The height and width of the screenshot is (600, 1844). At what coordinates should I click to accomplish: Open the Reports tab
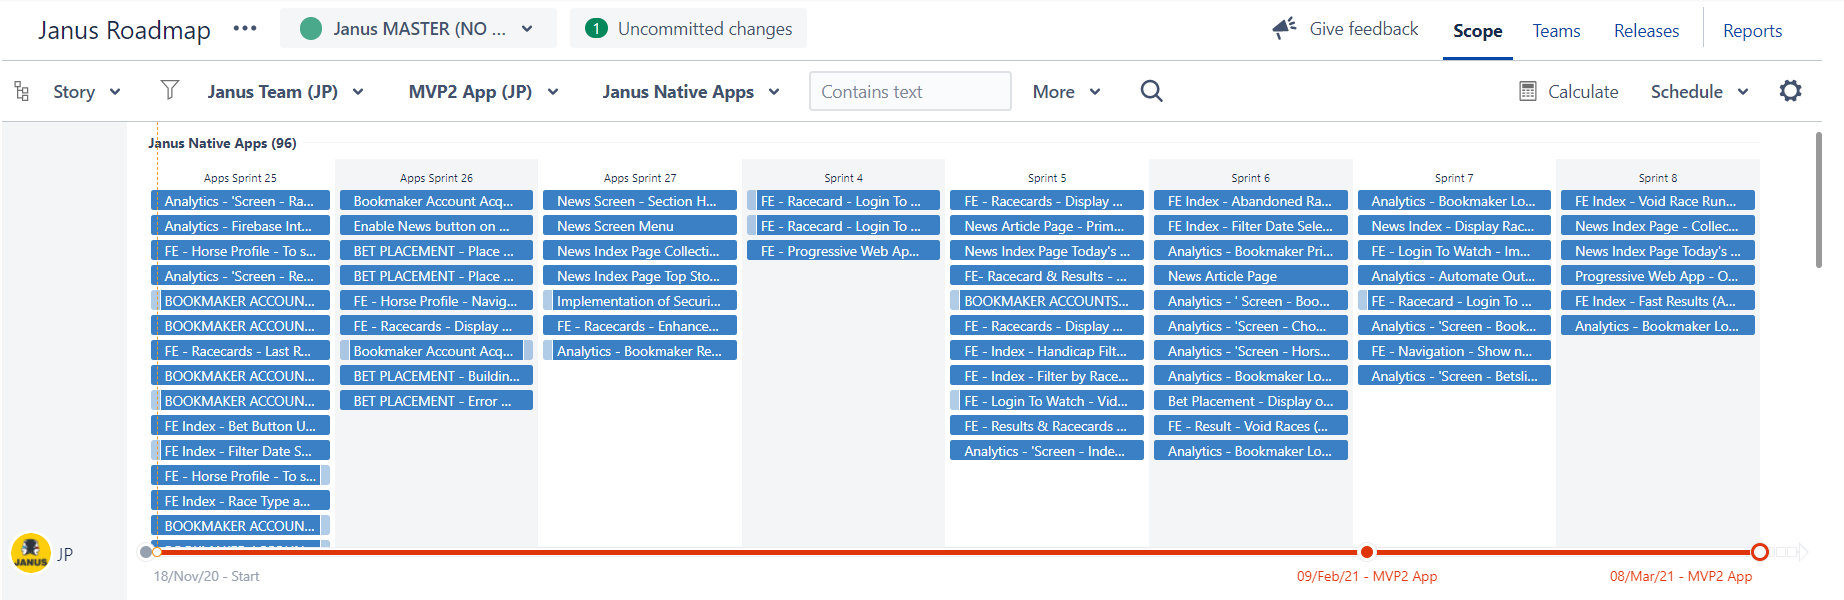pos(1752,31)
